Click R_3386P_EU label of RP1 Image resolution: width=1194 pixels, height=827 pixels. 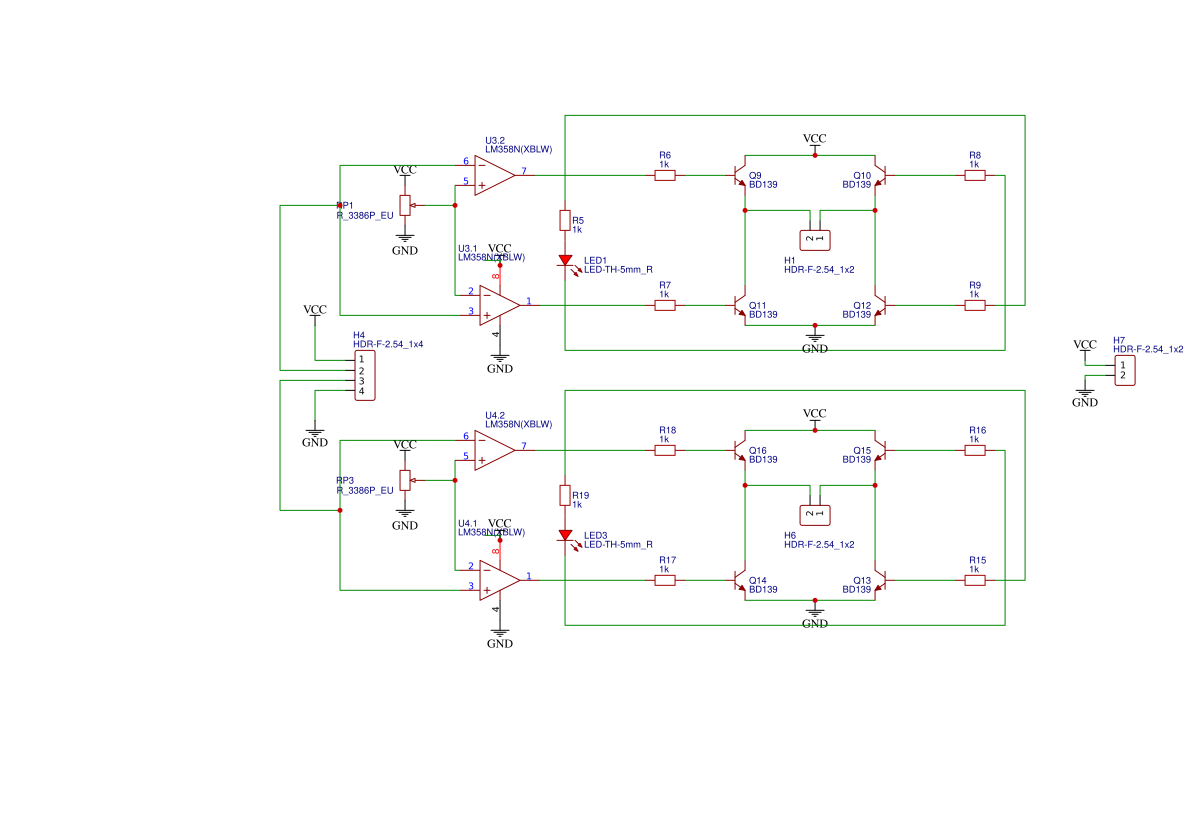point(366,216)
